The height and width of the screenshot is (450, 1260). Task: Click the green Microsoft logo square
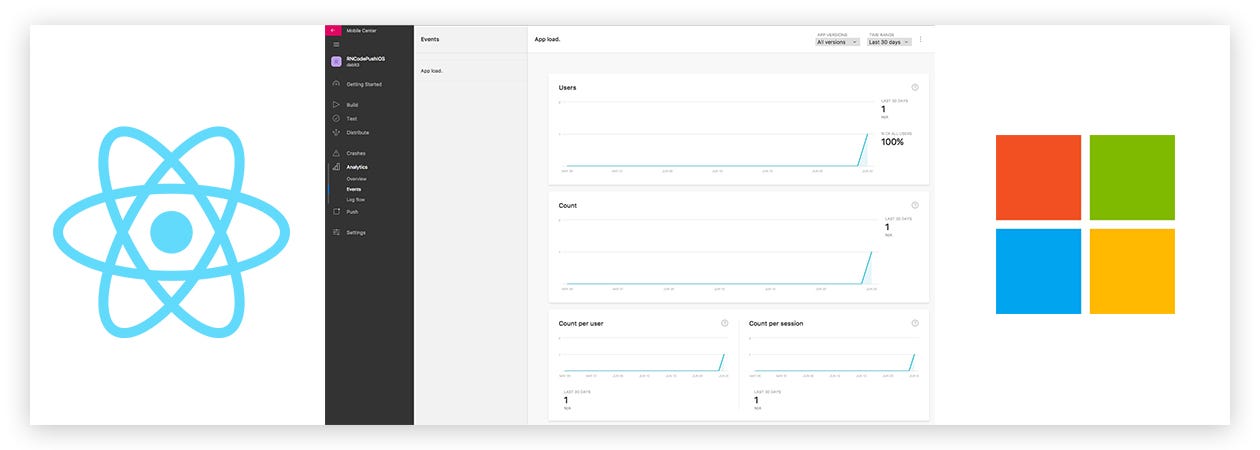click(x=1132, y=177)
